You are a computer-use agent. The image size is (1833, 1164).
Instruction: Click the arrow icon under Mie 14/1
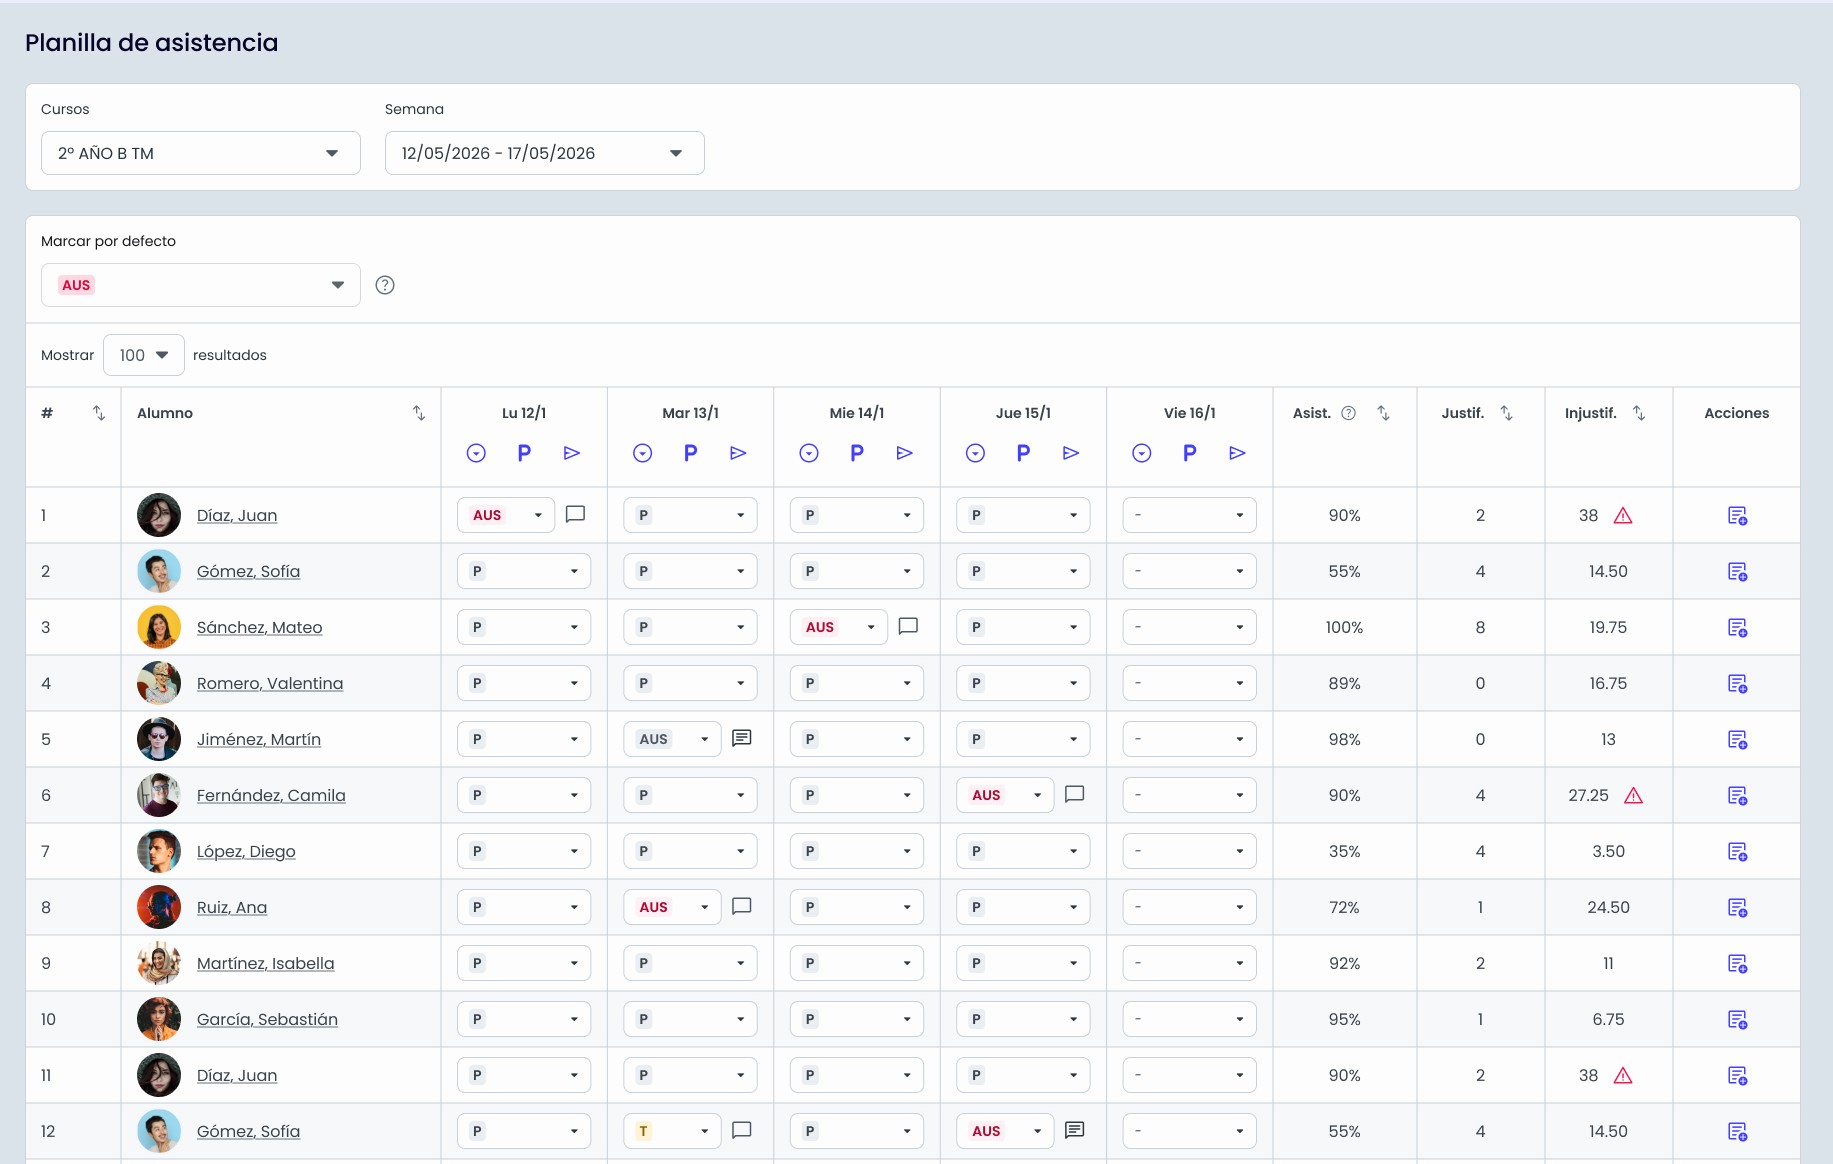coord(905,453)
